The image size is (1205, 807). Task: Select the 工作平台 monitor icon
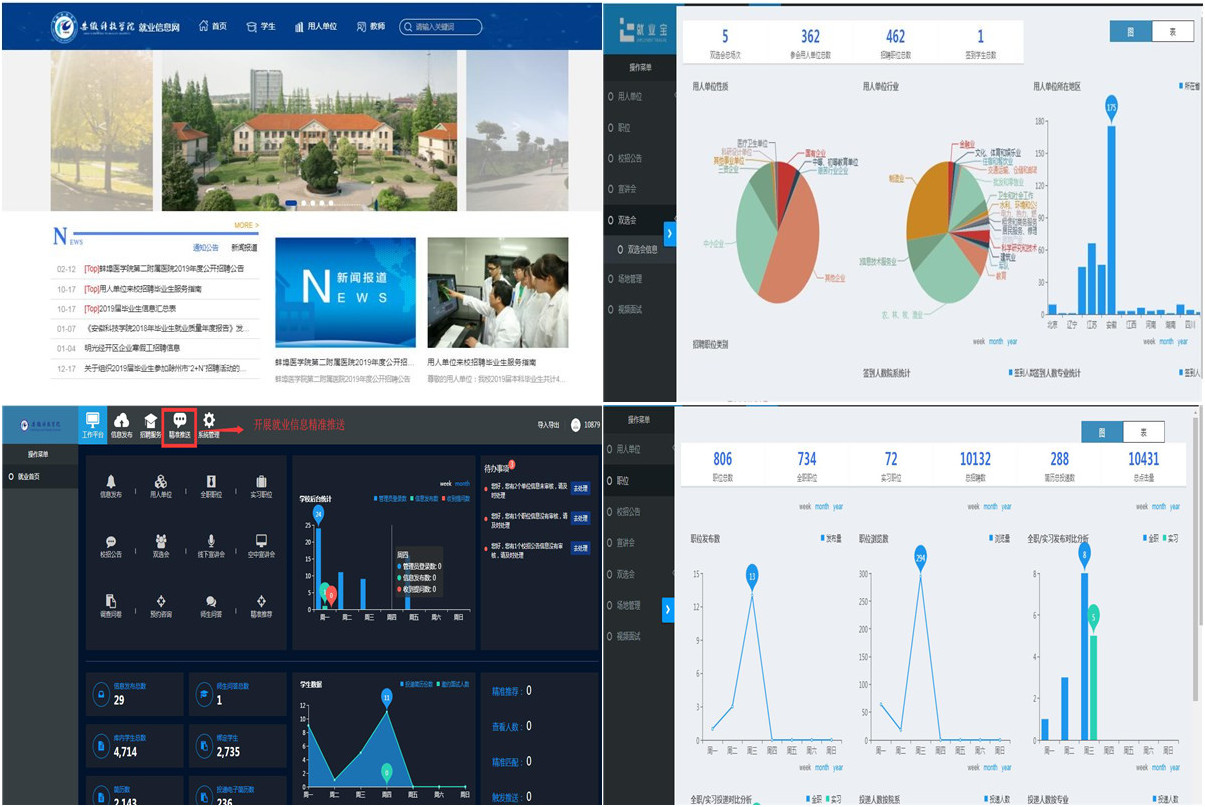pyautogui.click(x=93, y=421)
